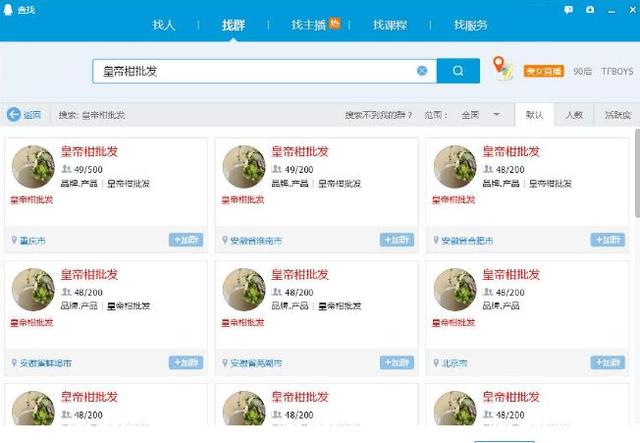Click the magnifier search button

(458, 71)
